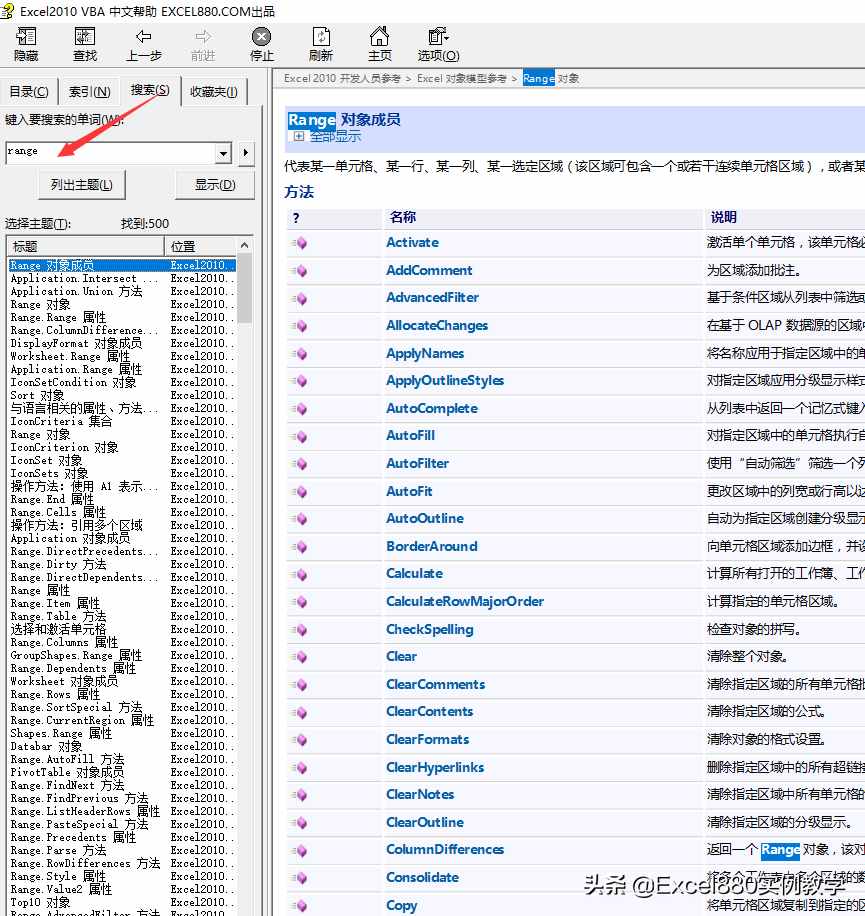
Task: Open breadcrumb link Excel 2010 开发人员参考
Action: pos(342,78)
